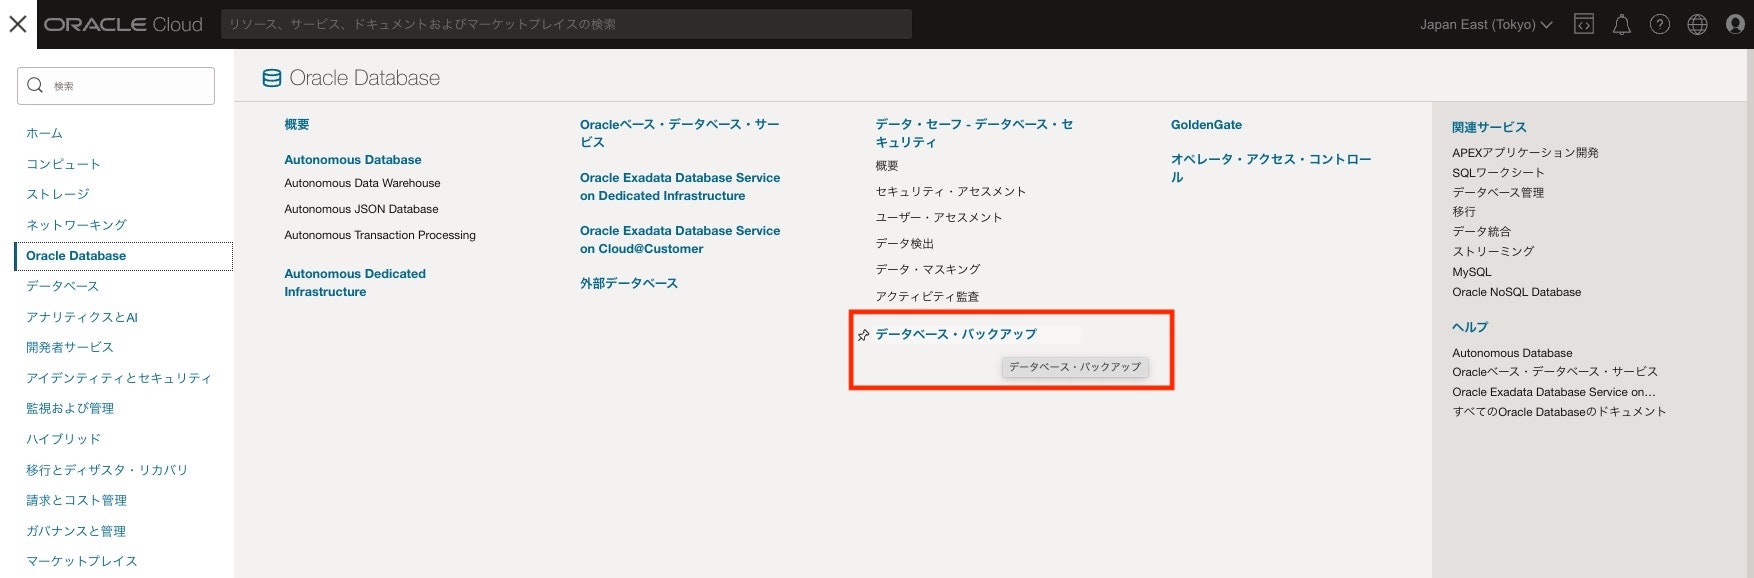
Task: Click the pin icon beside データベース・バックアップ
Action: [863, 335]
